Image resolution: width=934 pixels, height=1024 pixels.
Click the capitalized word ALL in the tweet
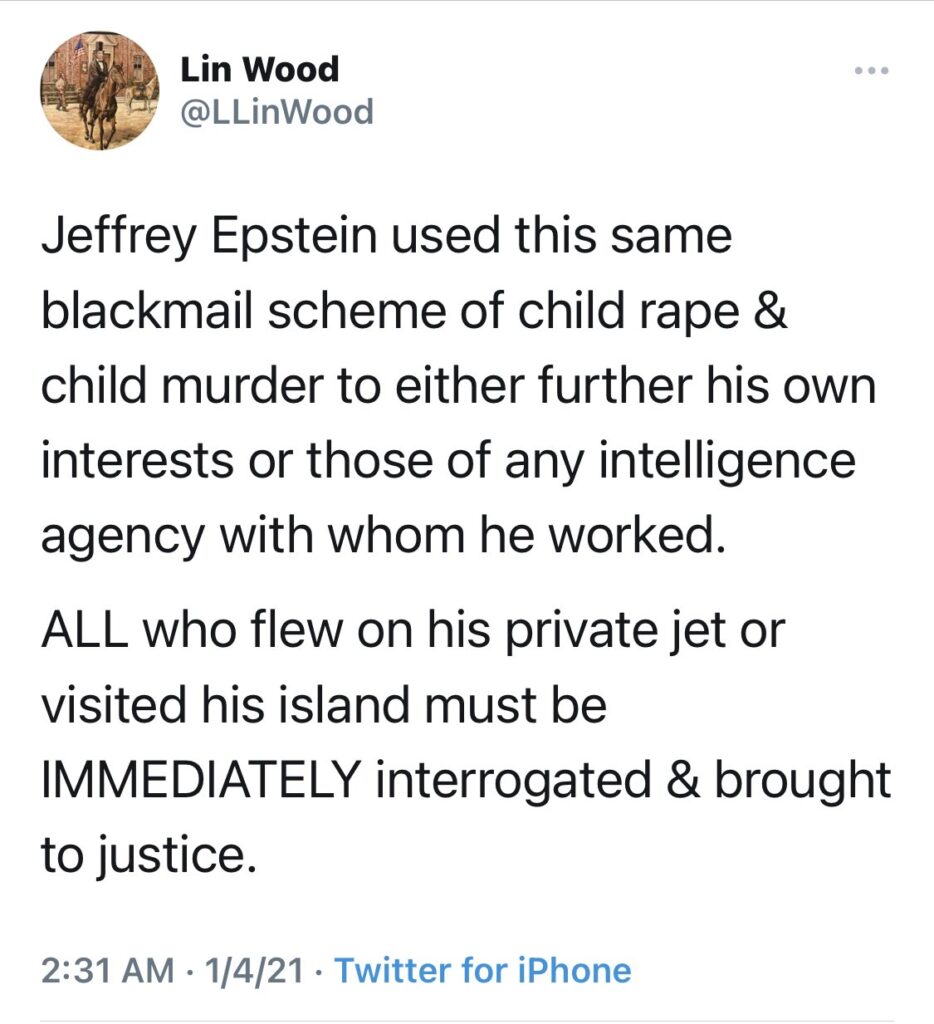84,632
